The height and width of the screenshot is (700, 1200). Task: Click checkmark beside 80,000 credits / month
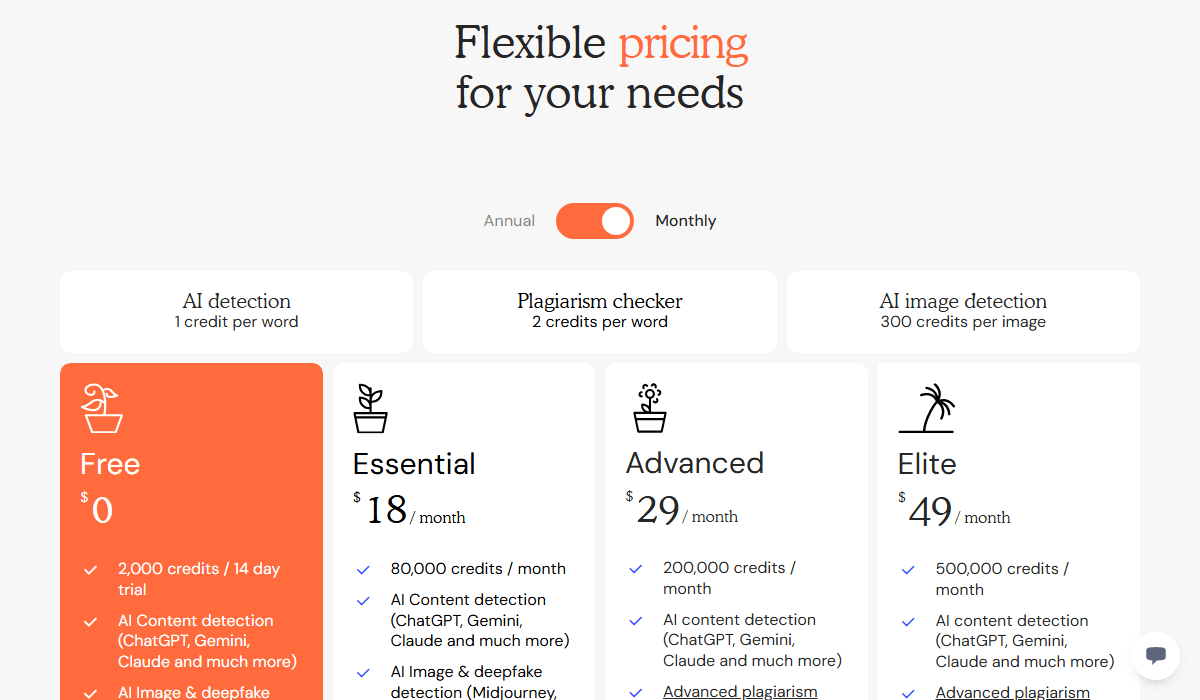coord(364,569)
